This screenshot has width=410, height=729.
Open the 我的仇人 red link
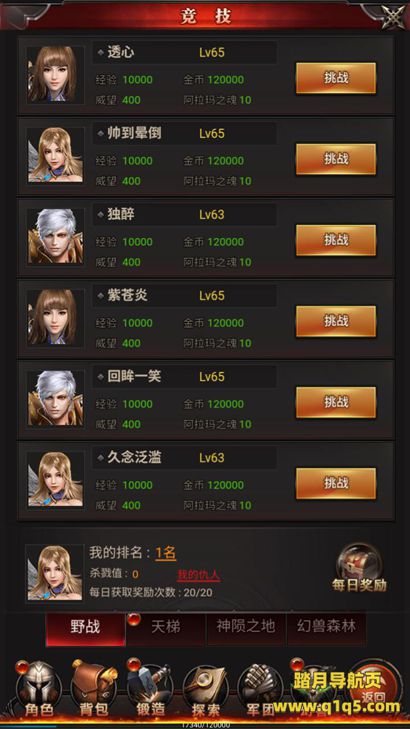pyautogui.click(x=198, y=575)
